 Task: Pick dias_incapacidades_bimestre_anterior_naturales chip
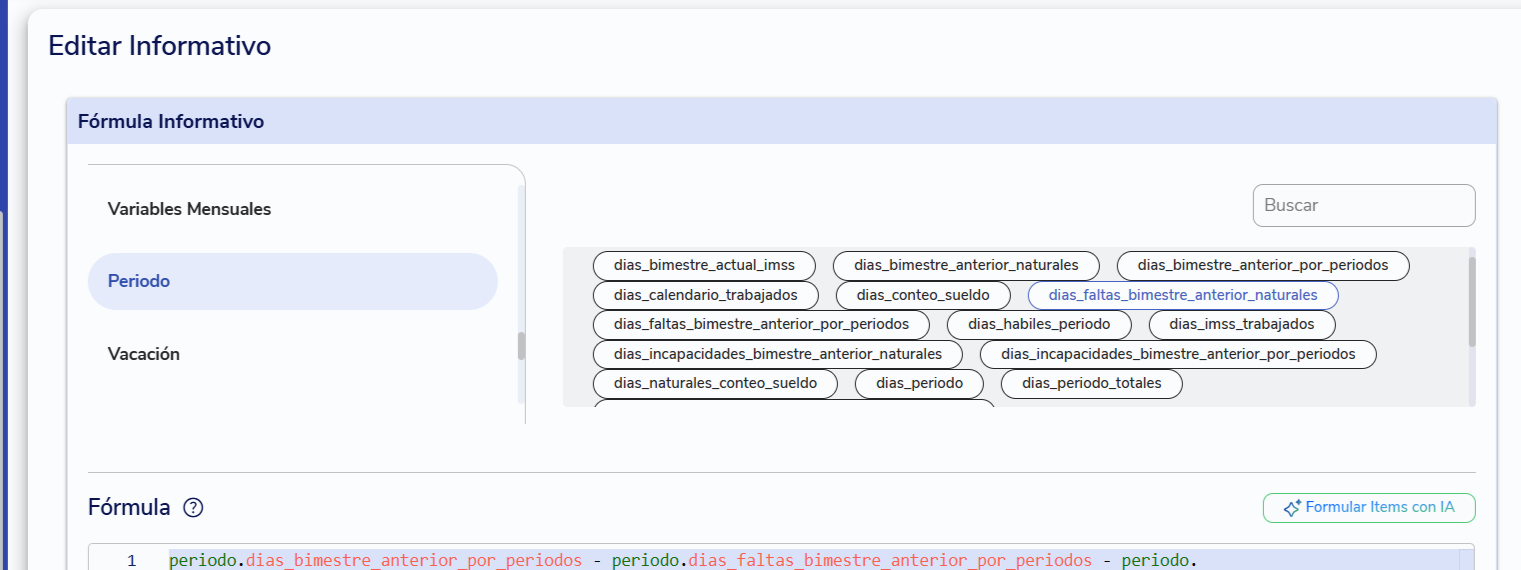tap(778, 354)
